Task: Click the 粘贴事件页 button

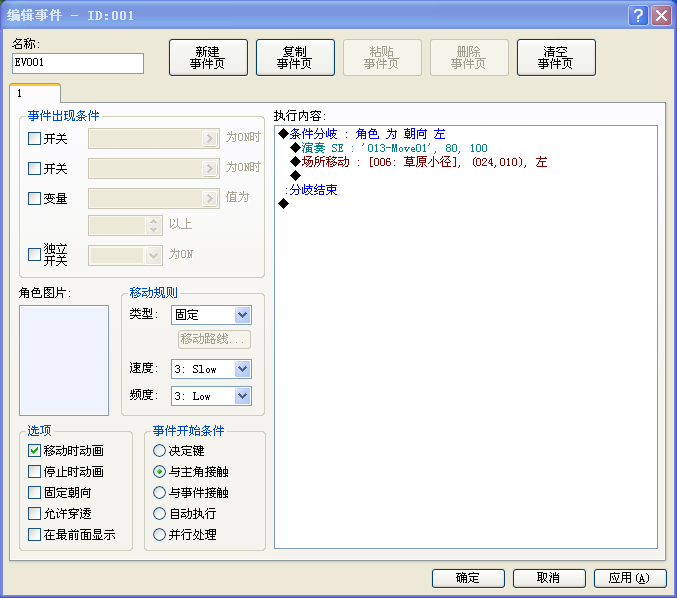Action: pos(382,58)
